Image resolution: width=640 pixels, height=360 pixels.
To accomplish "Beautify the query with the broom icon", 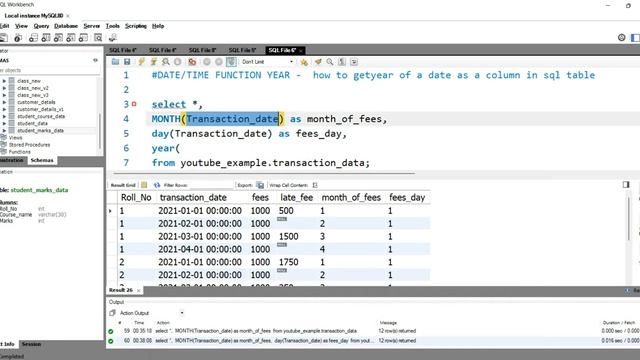I will pyautogui.click(x=318, y=62).
